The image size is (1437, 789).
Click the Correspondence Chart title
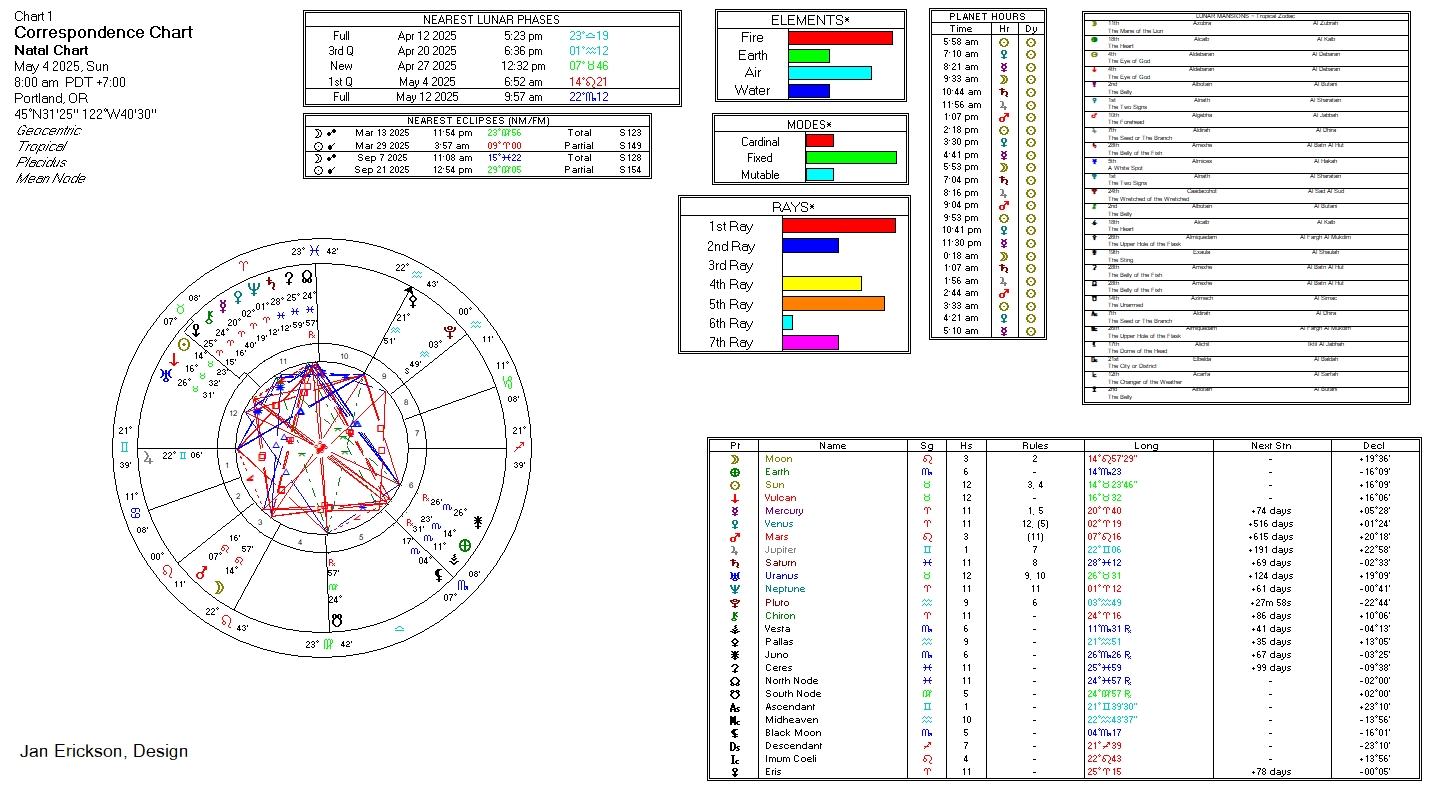tap(103, 33)
